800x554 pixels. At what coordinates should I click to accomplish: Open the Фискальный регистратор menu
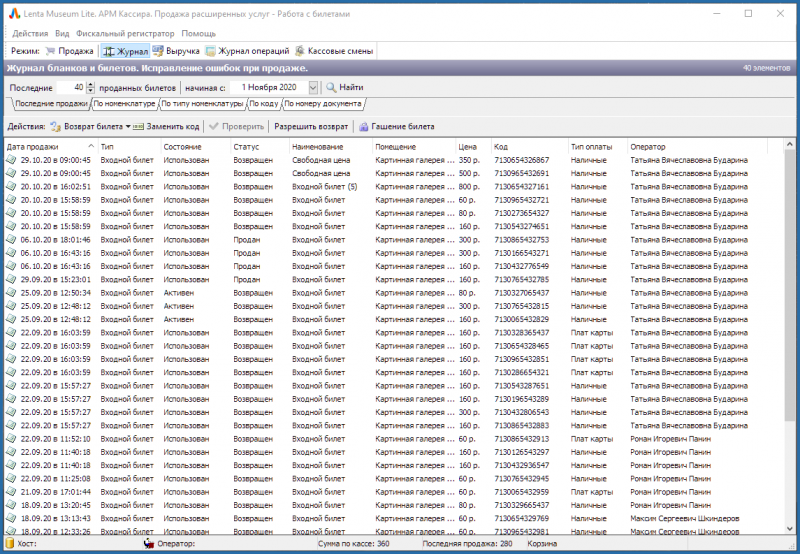click(125, 33)
